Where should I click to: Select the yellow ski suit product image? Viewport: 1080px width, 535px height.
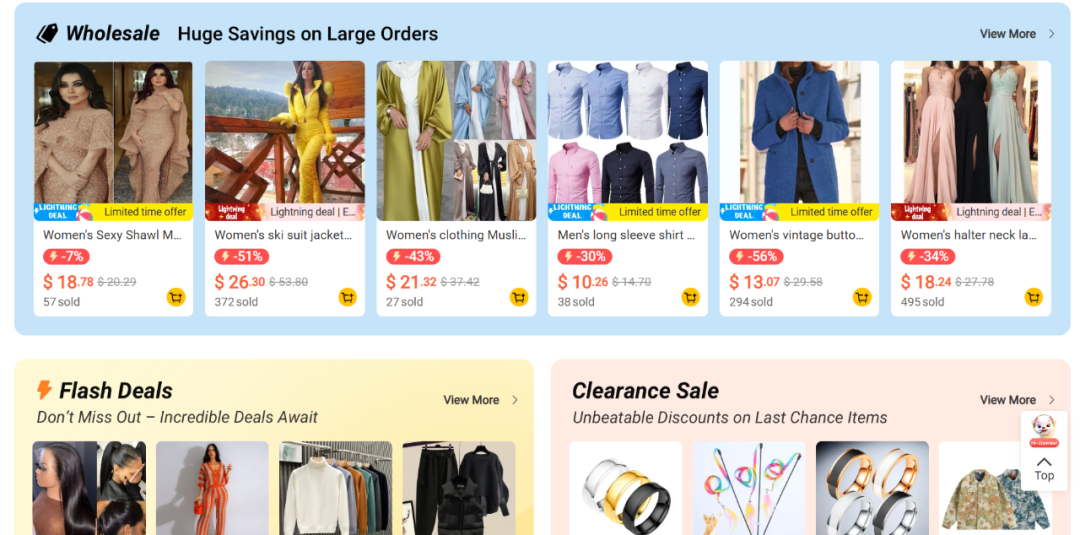click(x=285, y=132)
